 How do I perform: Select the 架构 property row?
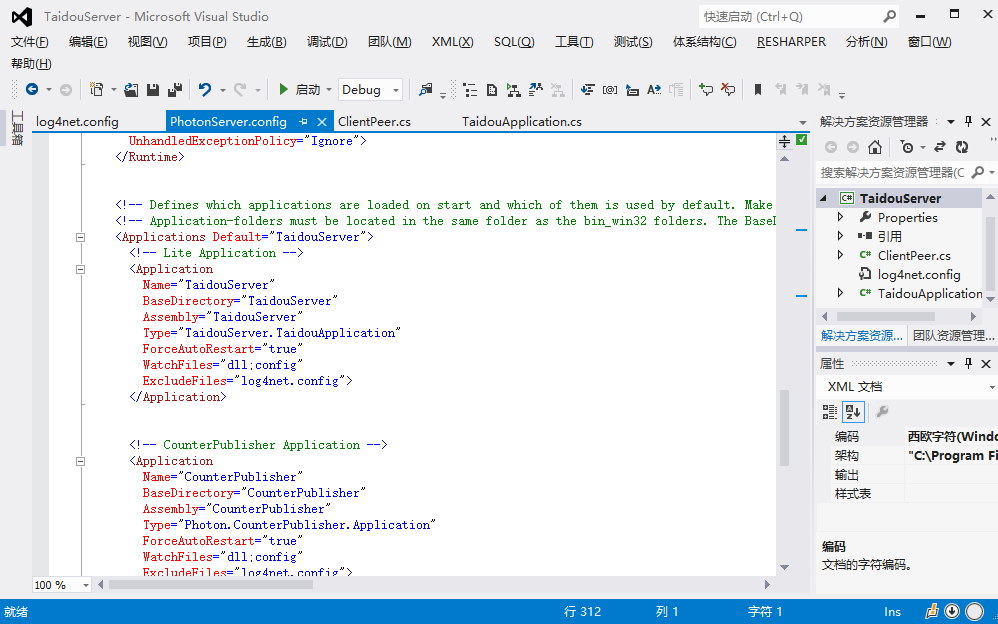pyautogui.click(x=907, y=456)
